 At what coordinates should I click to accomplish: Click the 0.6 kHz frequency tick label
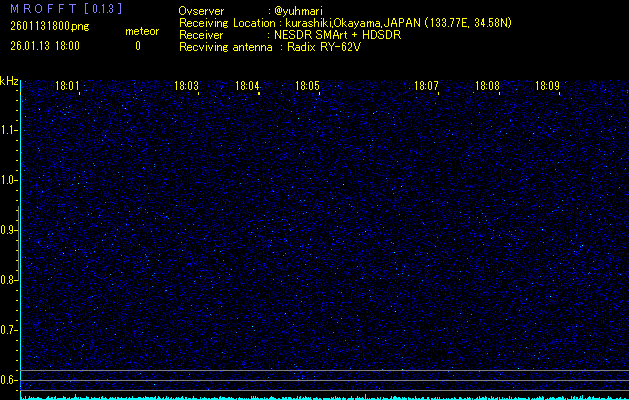[8, 379]
